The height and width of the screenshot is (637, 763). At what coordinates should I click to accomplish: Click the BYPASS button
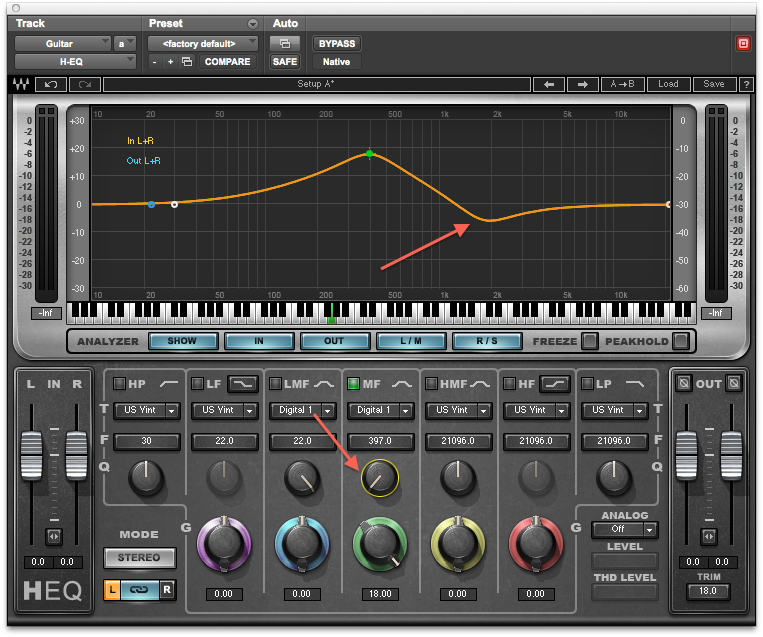337,44
